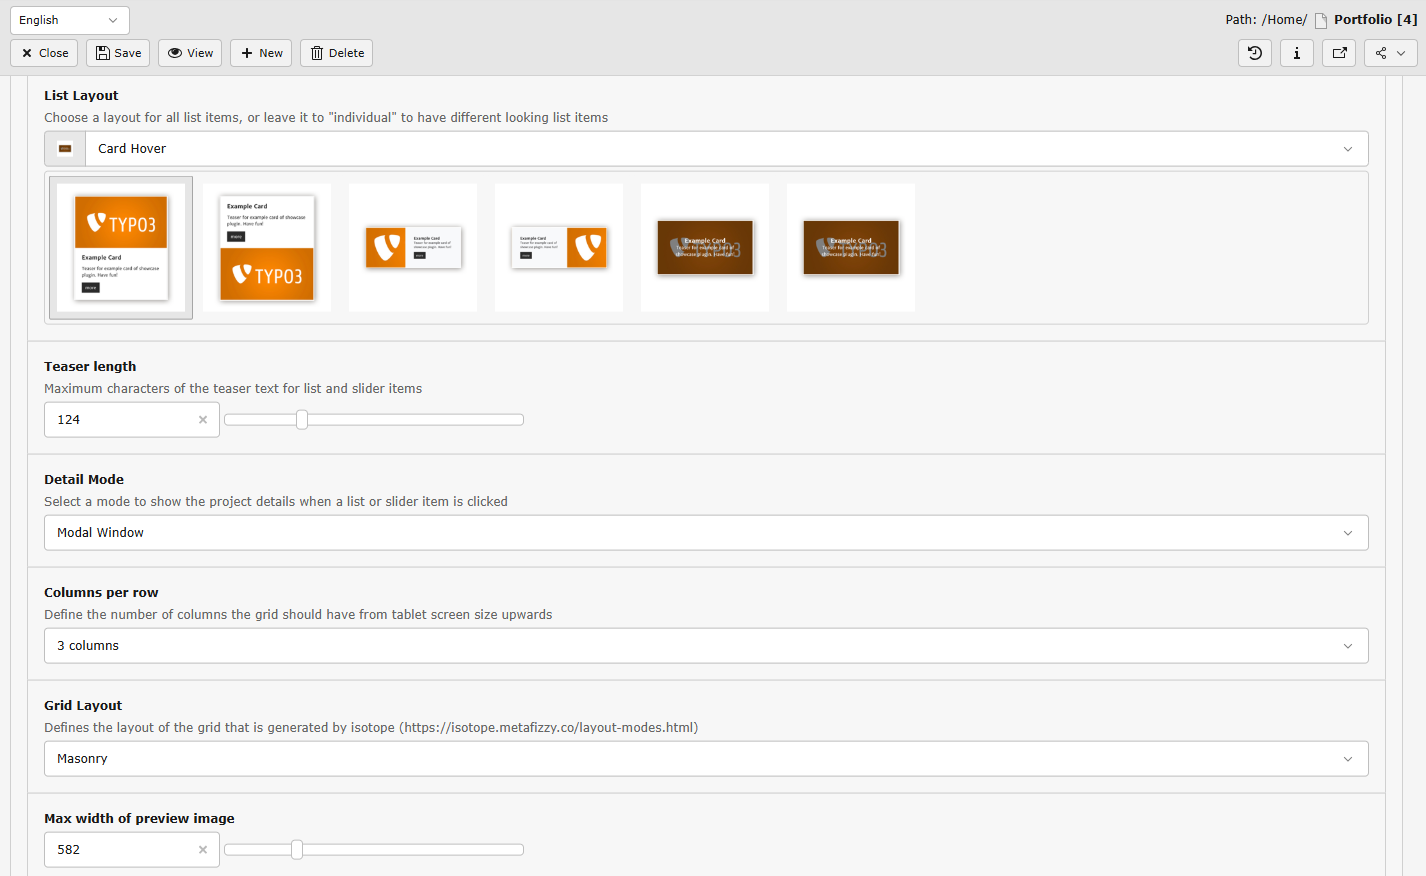The image size is (1426, 876).
Task: Select the image-top card layout thumbnail
Action: pos(121,248)
